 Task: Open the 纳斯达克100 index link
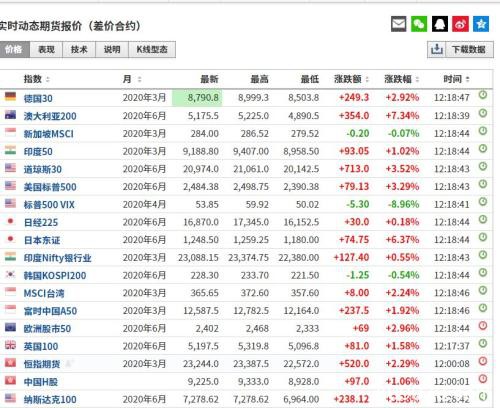[x=50, y=399]
